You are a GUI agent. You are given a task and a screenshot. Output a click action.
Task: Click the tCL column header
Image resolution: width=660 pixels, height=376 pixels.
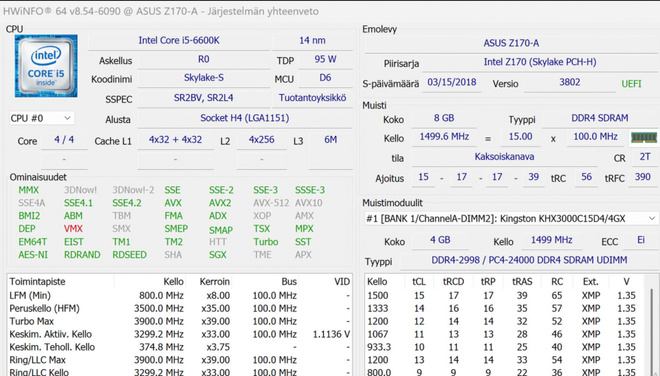tap(419, 282)
